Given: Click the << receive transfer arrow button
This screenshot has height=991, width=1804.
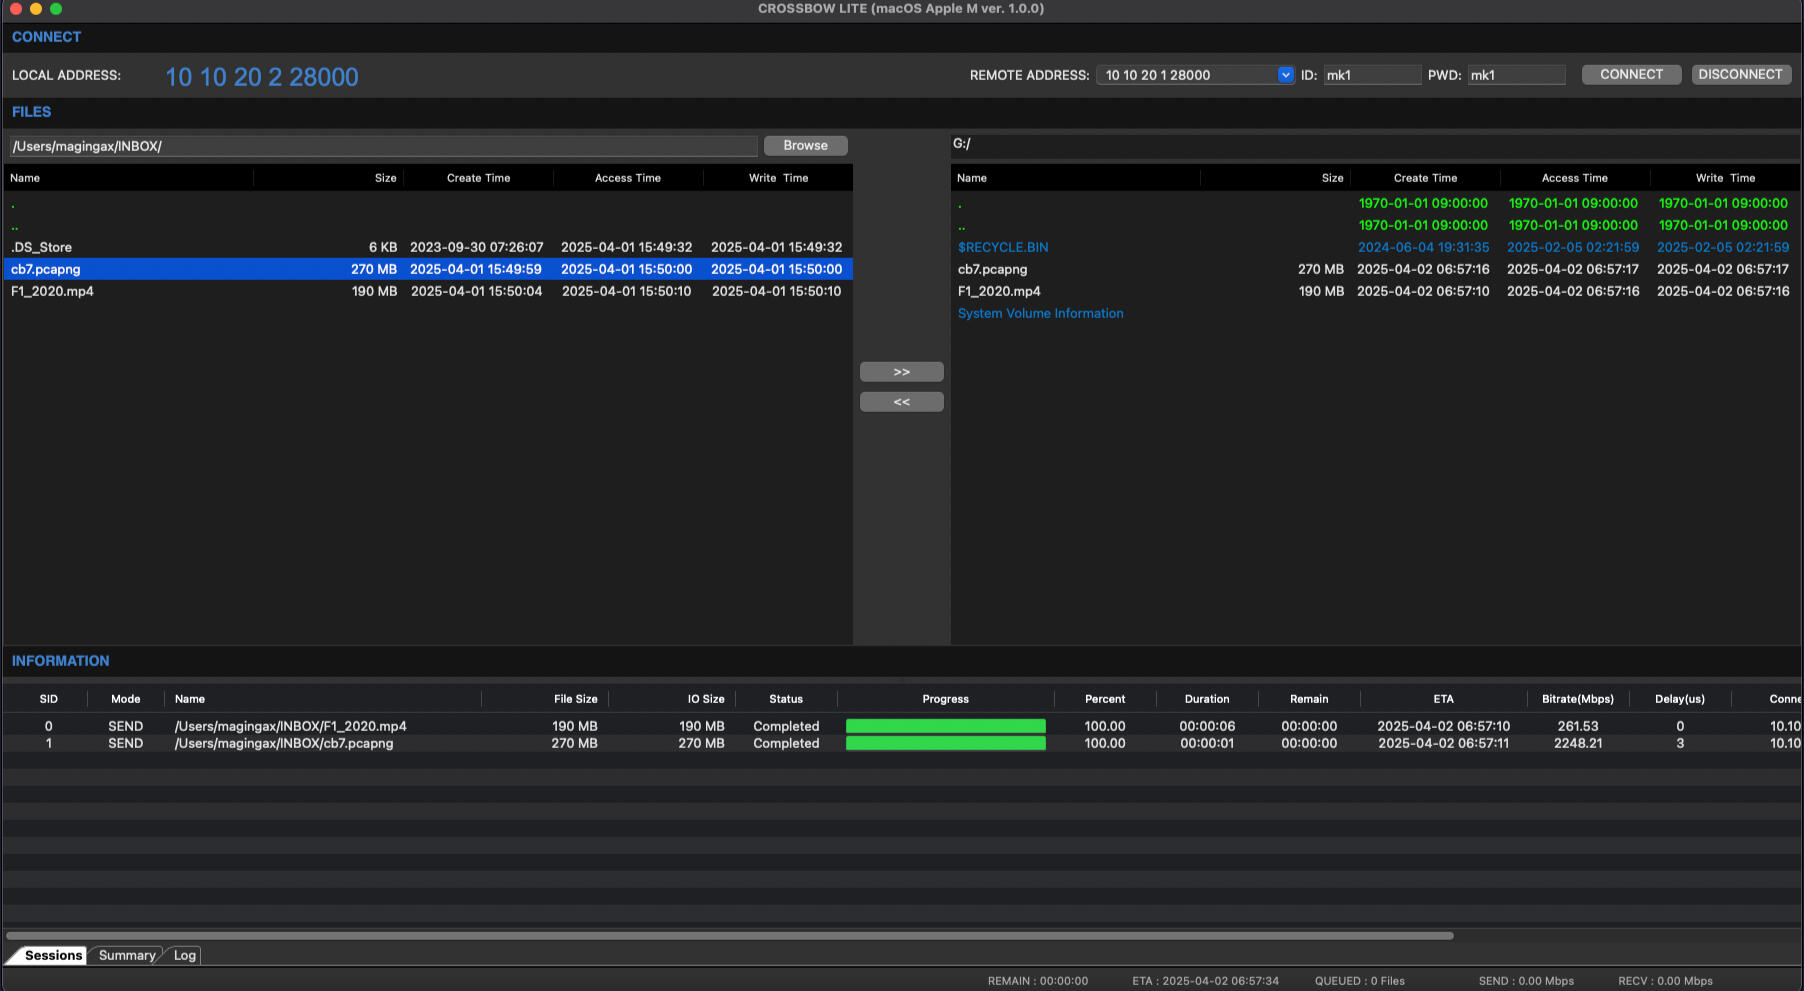Looking at the screenshot, I should coord(901,402).
